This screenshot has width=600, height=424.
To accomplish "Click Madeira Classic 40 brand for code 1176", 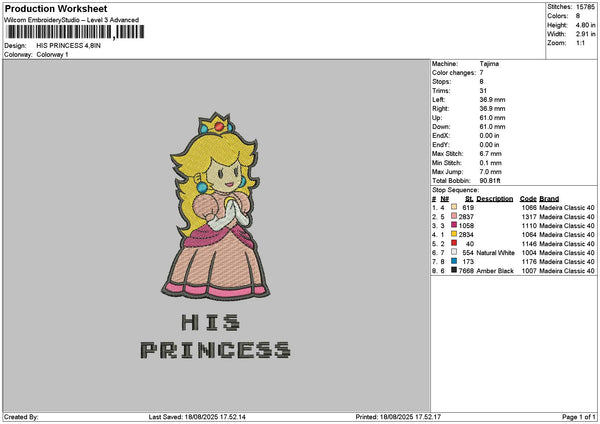I will coord(567,261).
